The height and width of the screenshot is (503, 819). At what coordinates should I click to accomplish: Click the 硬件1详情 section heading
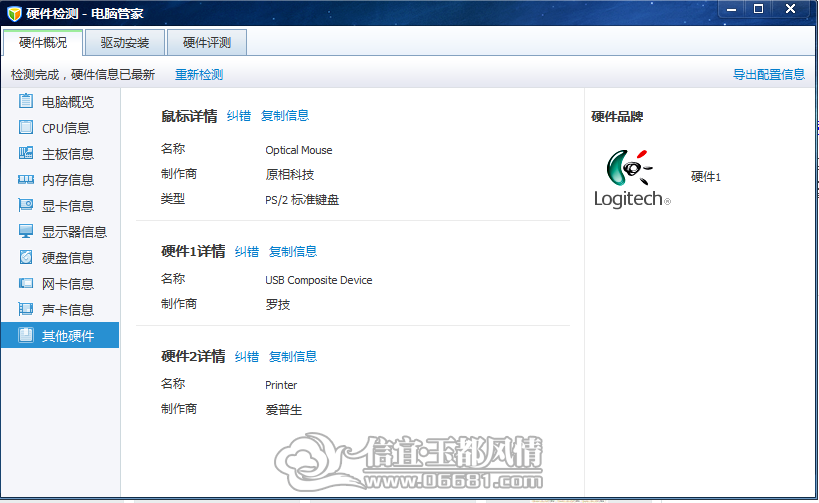coord(193,252)
